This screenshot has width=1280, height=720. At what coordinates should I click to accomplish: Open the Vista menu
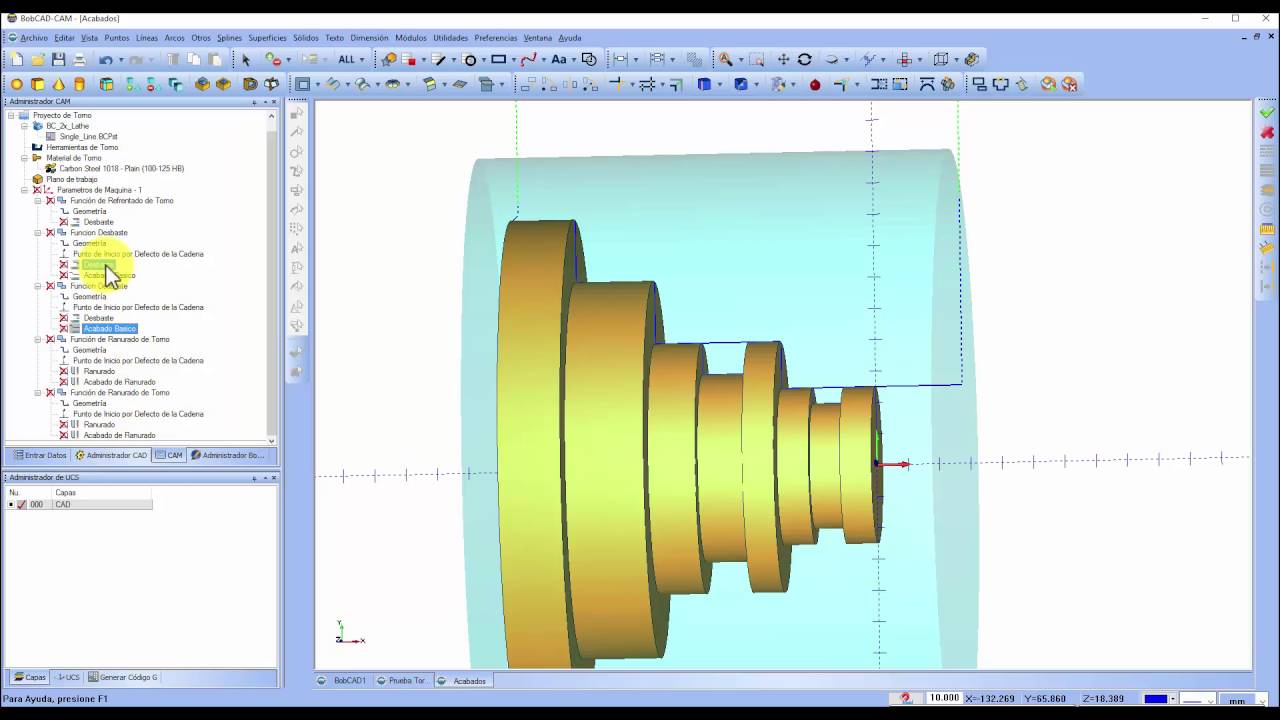coord(89,38)
